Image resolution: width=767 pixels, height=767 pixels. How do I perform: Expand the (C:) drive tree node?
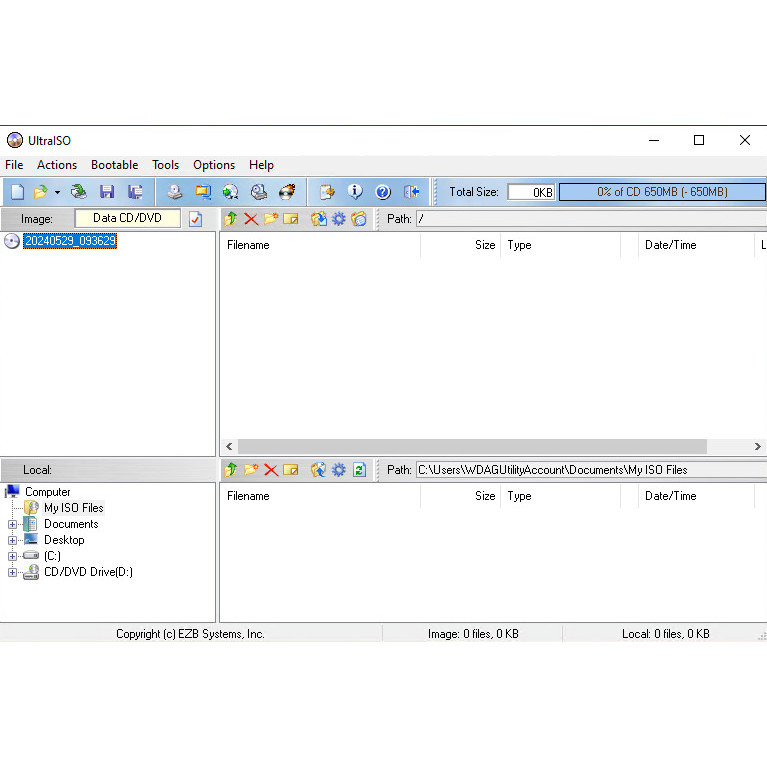point(12,556)
